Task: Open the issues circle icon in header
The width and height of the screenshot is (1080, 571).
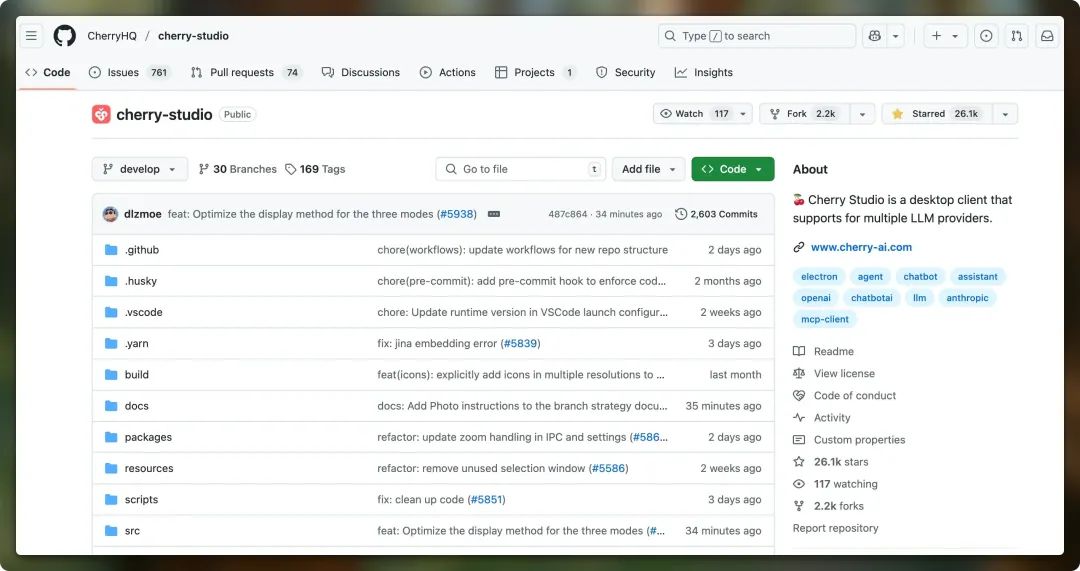Action: 986,36
